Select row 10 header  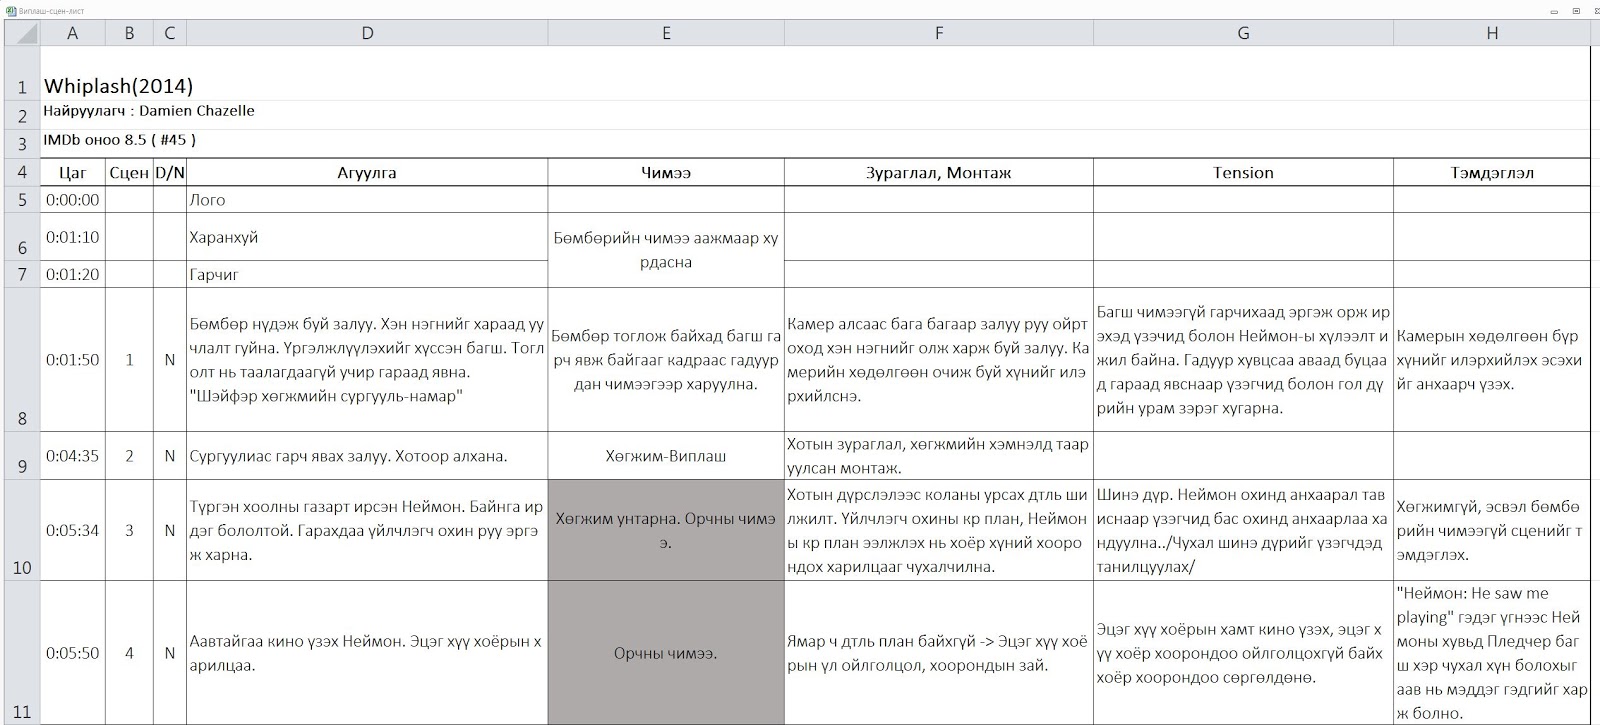point(22,530)
